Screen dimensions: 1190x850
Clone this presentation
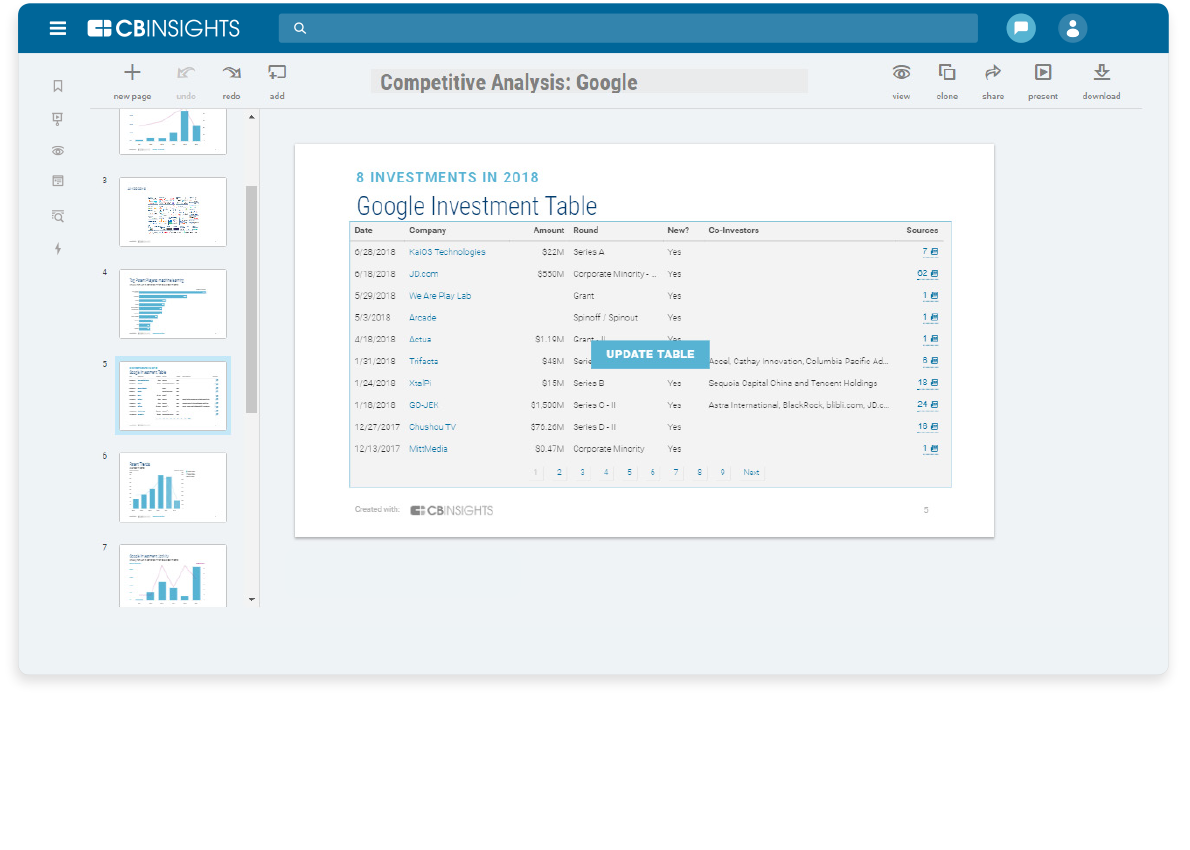(x=946, y=82)
